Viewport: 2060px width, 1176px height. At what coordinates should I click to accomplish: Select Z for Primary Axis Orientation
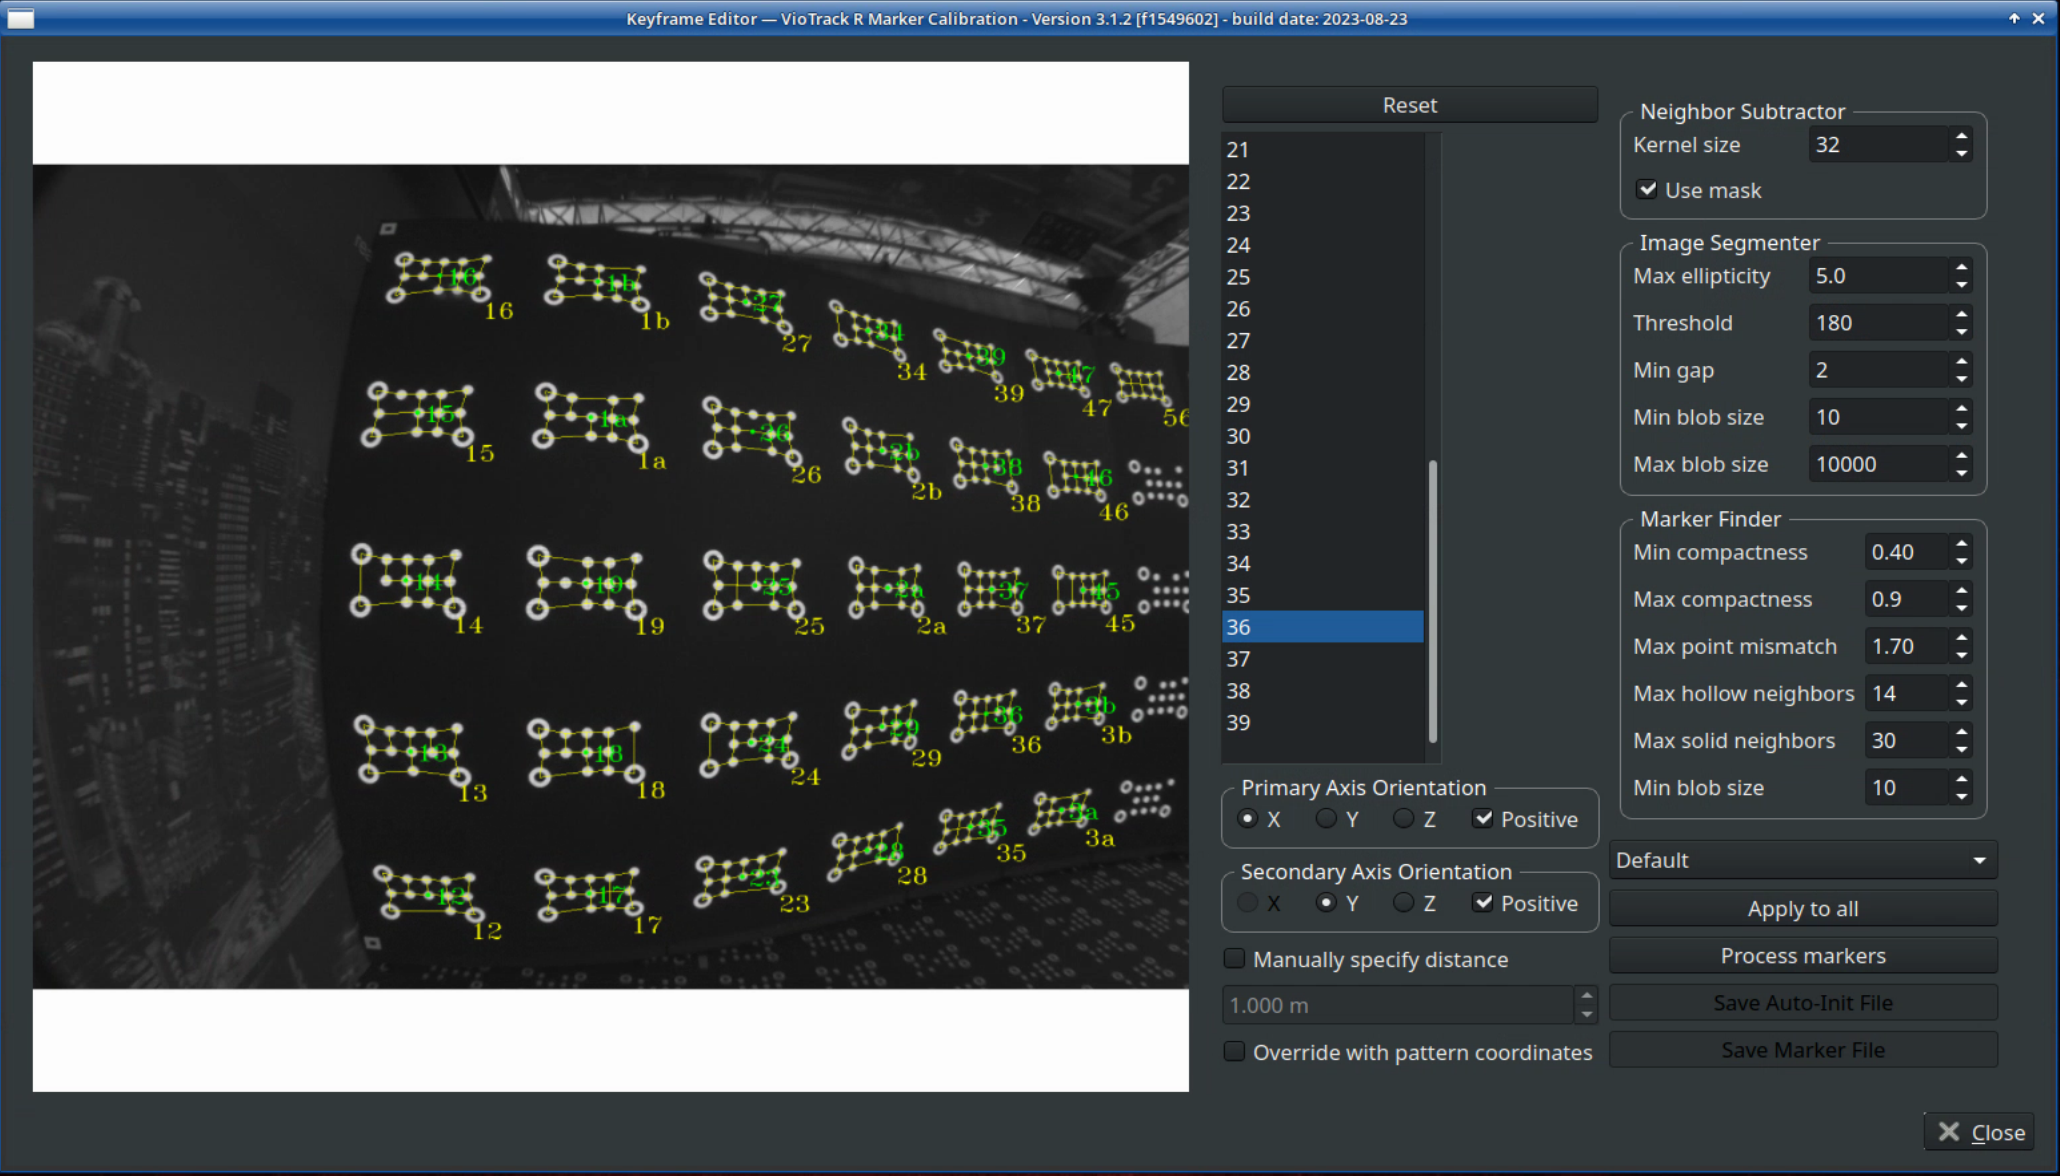[x=1404, y=819]
